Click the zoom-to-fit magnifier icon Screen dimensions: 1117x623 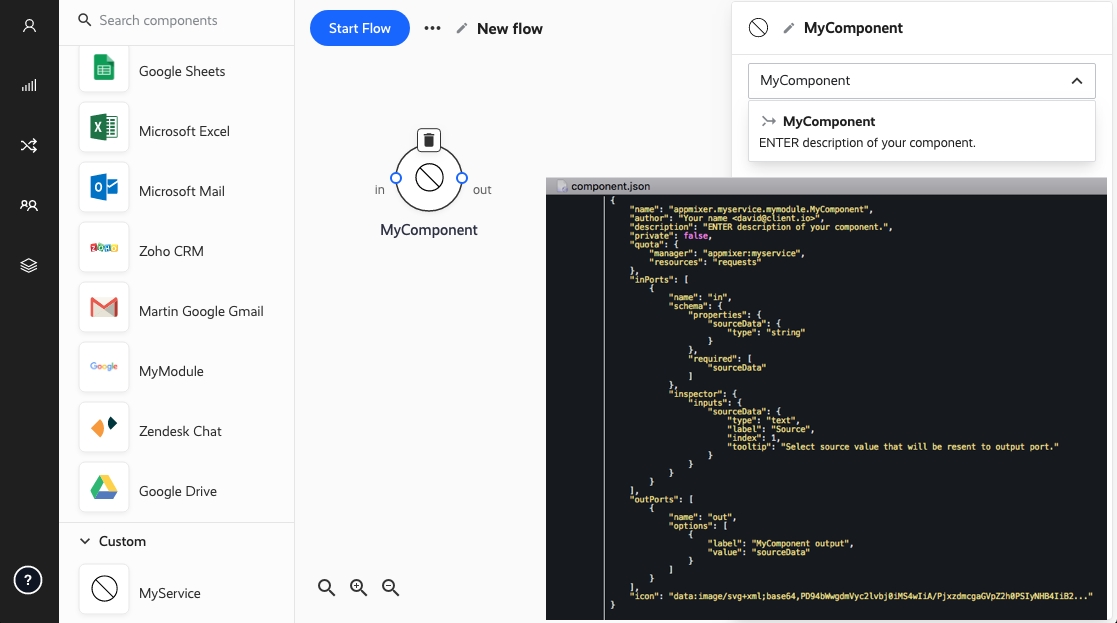tap(326, 588)
